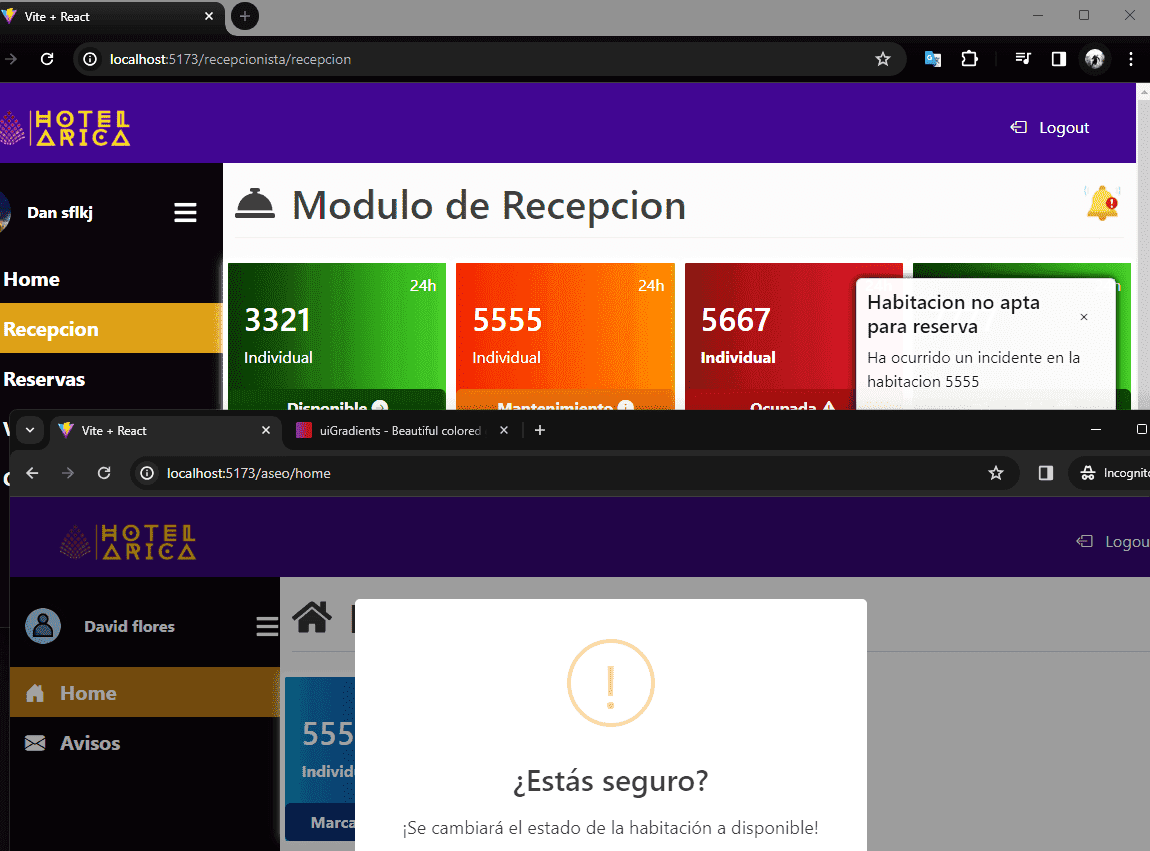Click the concierge bell beside Modulo de Recepcion
1150x851 pixels.
(255, 203)
